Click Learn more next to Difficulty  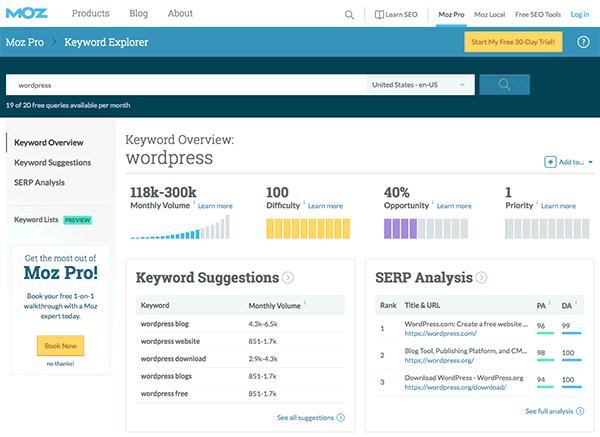325,206
